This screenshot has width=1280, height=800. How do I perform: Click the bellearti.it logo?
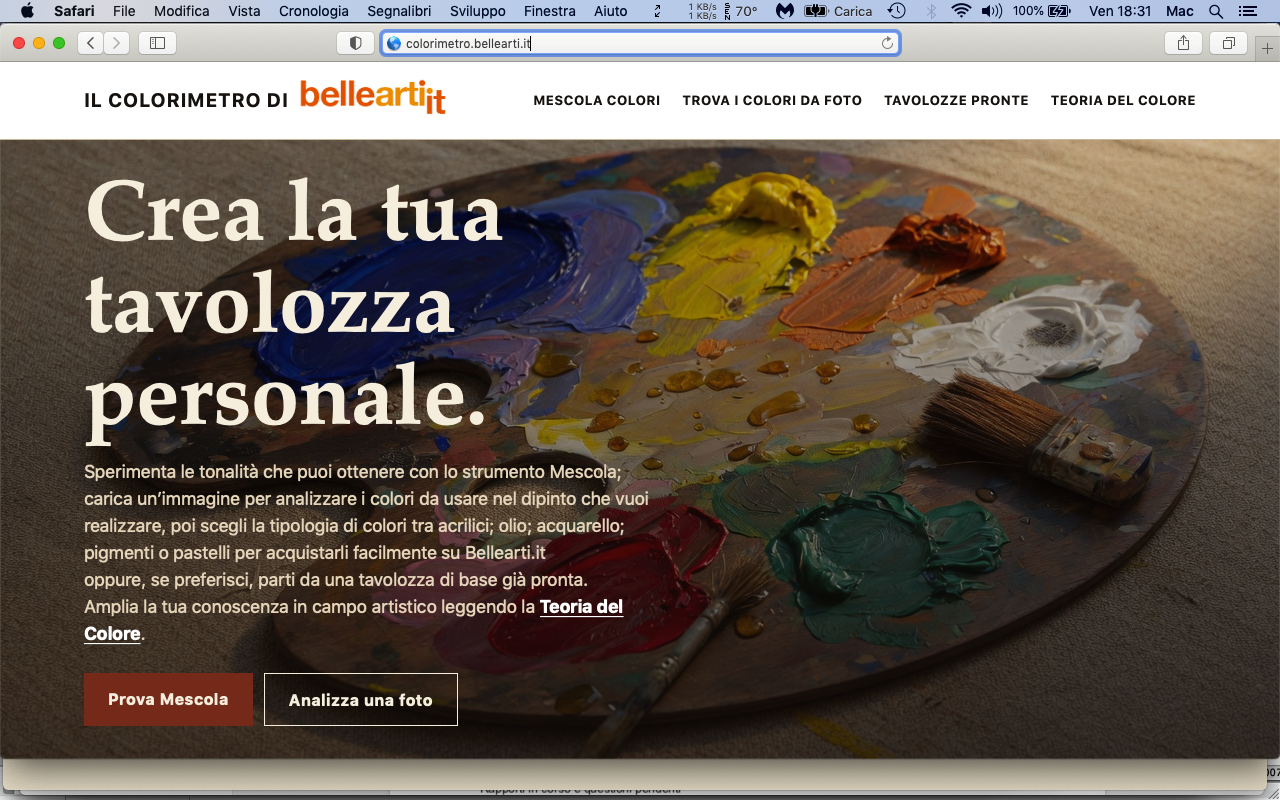(x=373, y=97)
